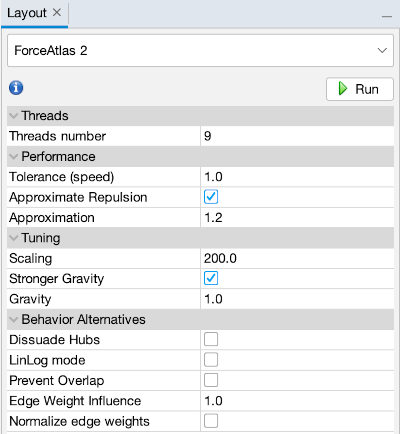Run the ForceAtlas 2 layout
Screen dimensions: 400x434
[360, 89]
